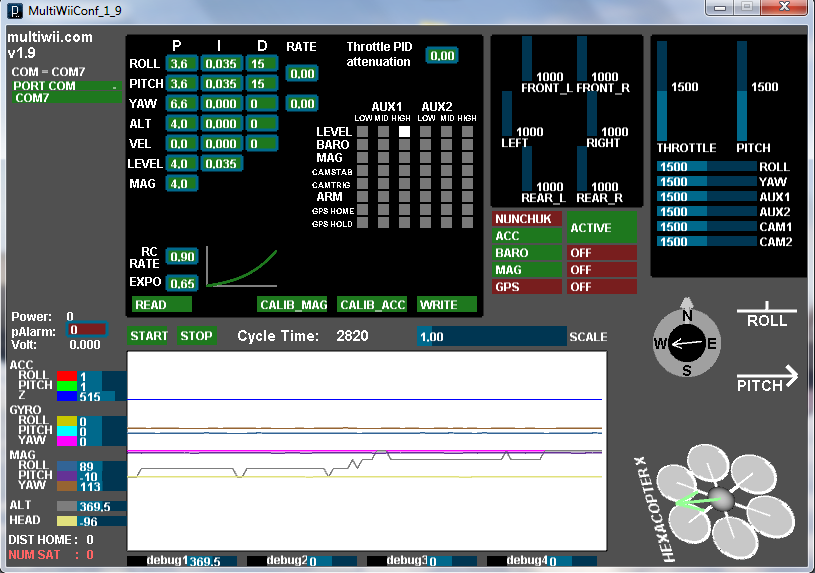Toggle the red ACC ROLL graph swatch
The width and height of the screenshot is (815, 573).
click(x=67, y=376)
